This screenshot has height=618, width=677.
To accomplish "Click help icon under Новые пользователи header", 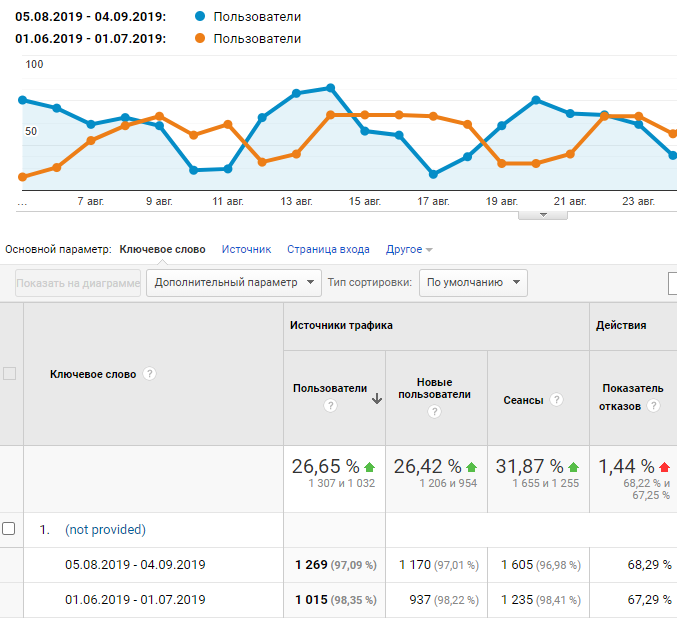I will click(x=435, y=412).
